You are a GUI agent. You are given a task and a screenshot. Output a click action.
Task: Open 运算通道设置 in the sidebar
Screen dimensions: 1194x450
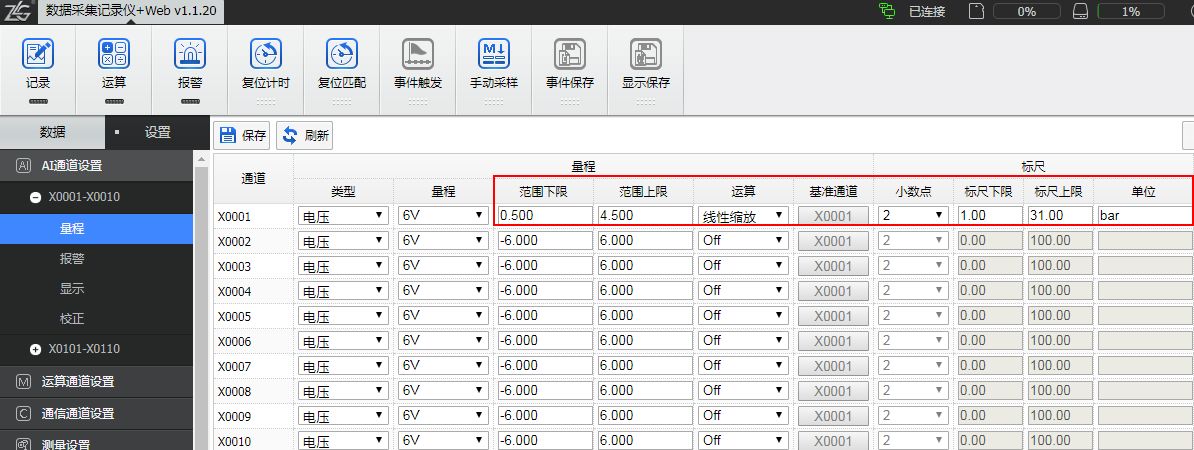(78, 381)
